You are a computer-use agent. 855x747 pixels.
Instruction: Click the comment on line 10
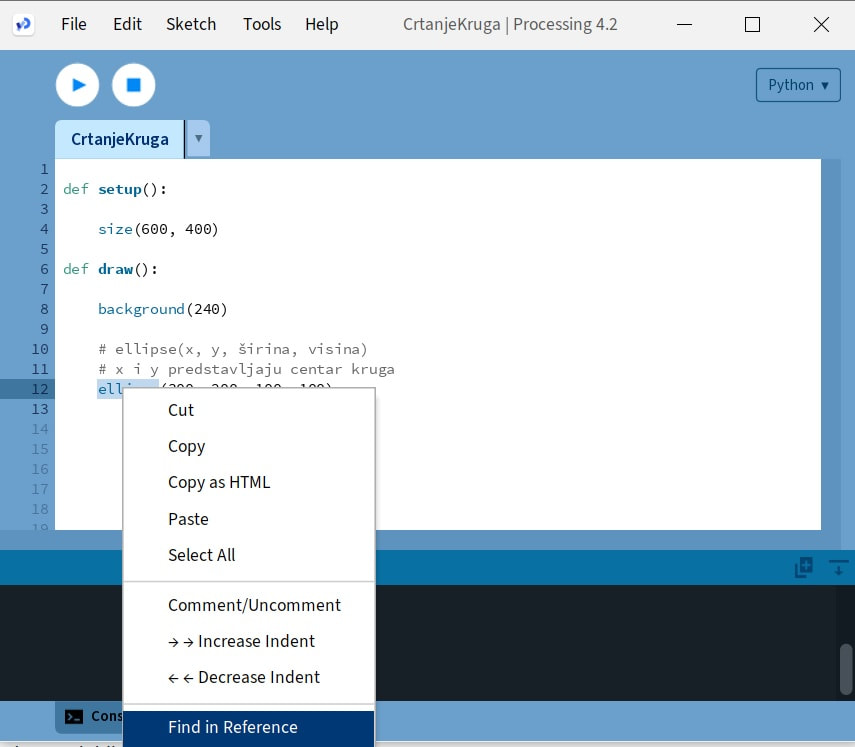pyautogui.click(x=233, y=349)
